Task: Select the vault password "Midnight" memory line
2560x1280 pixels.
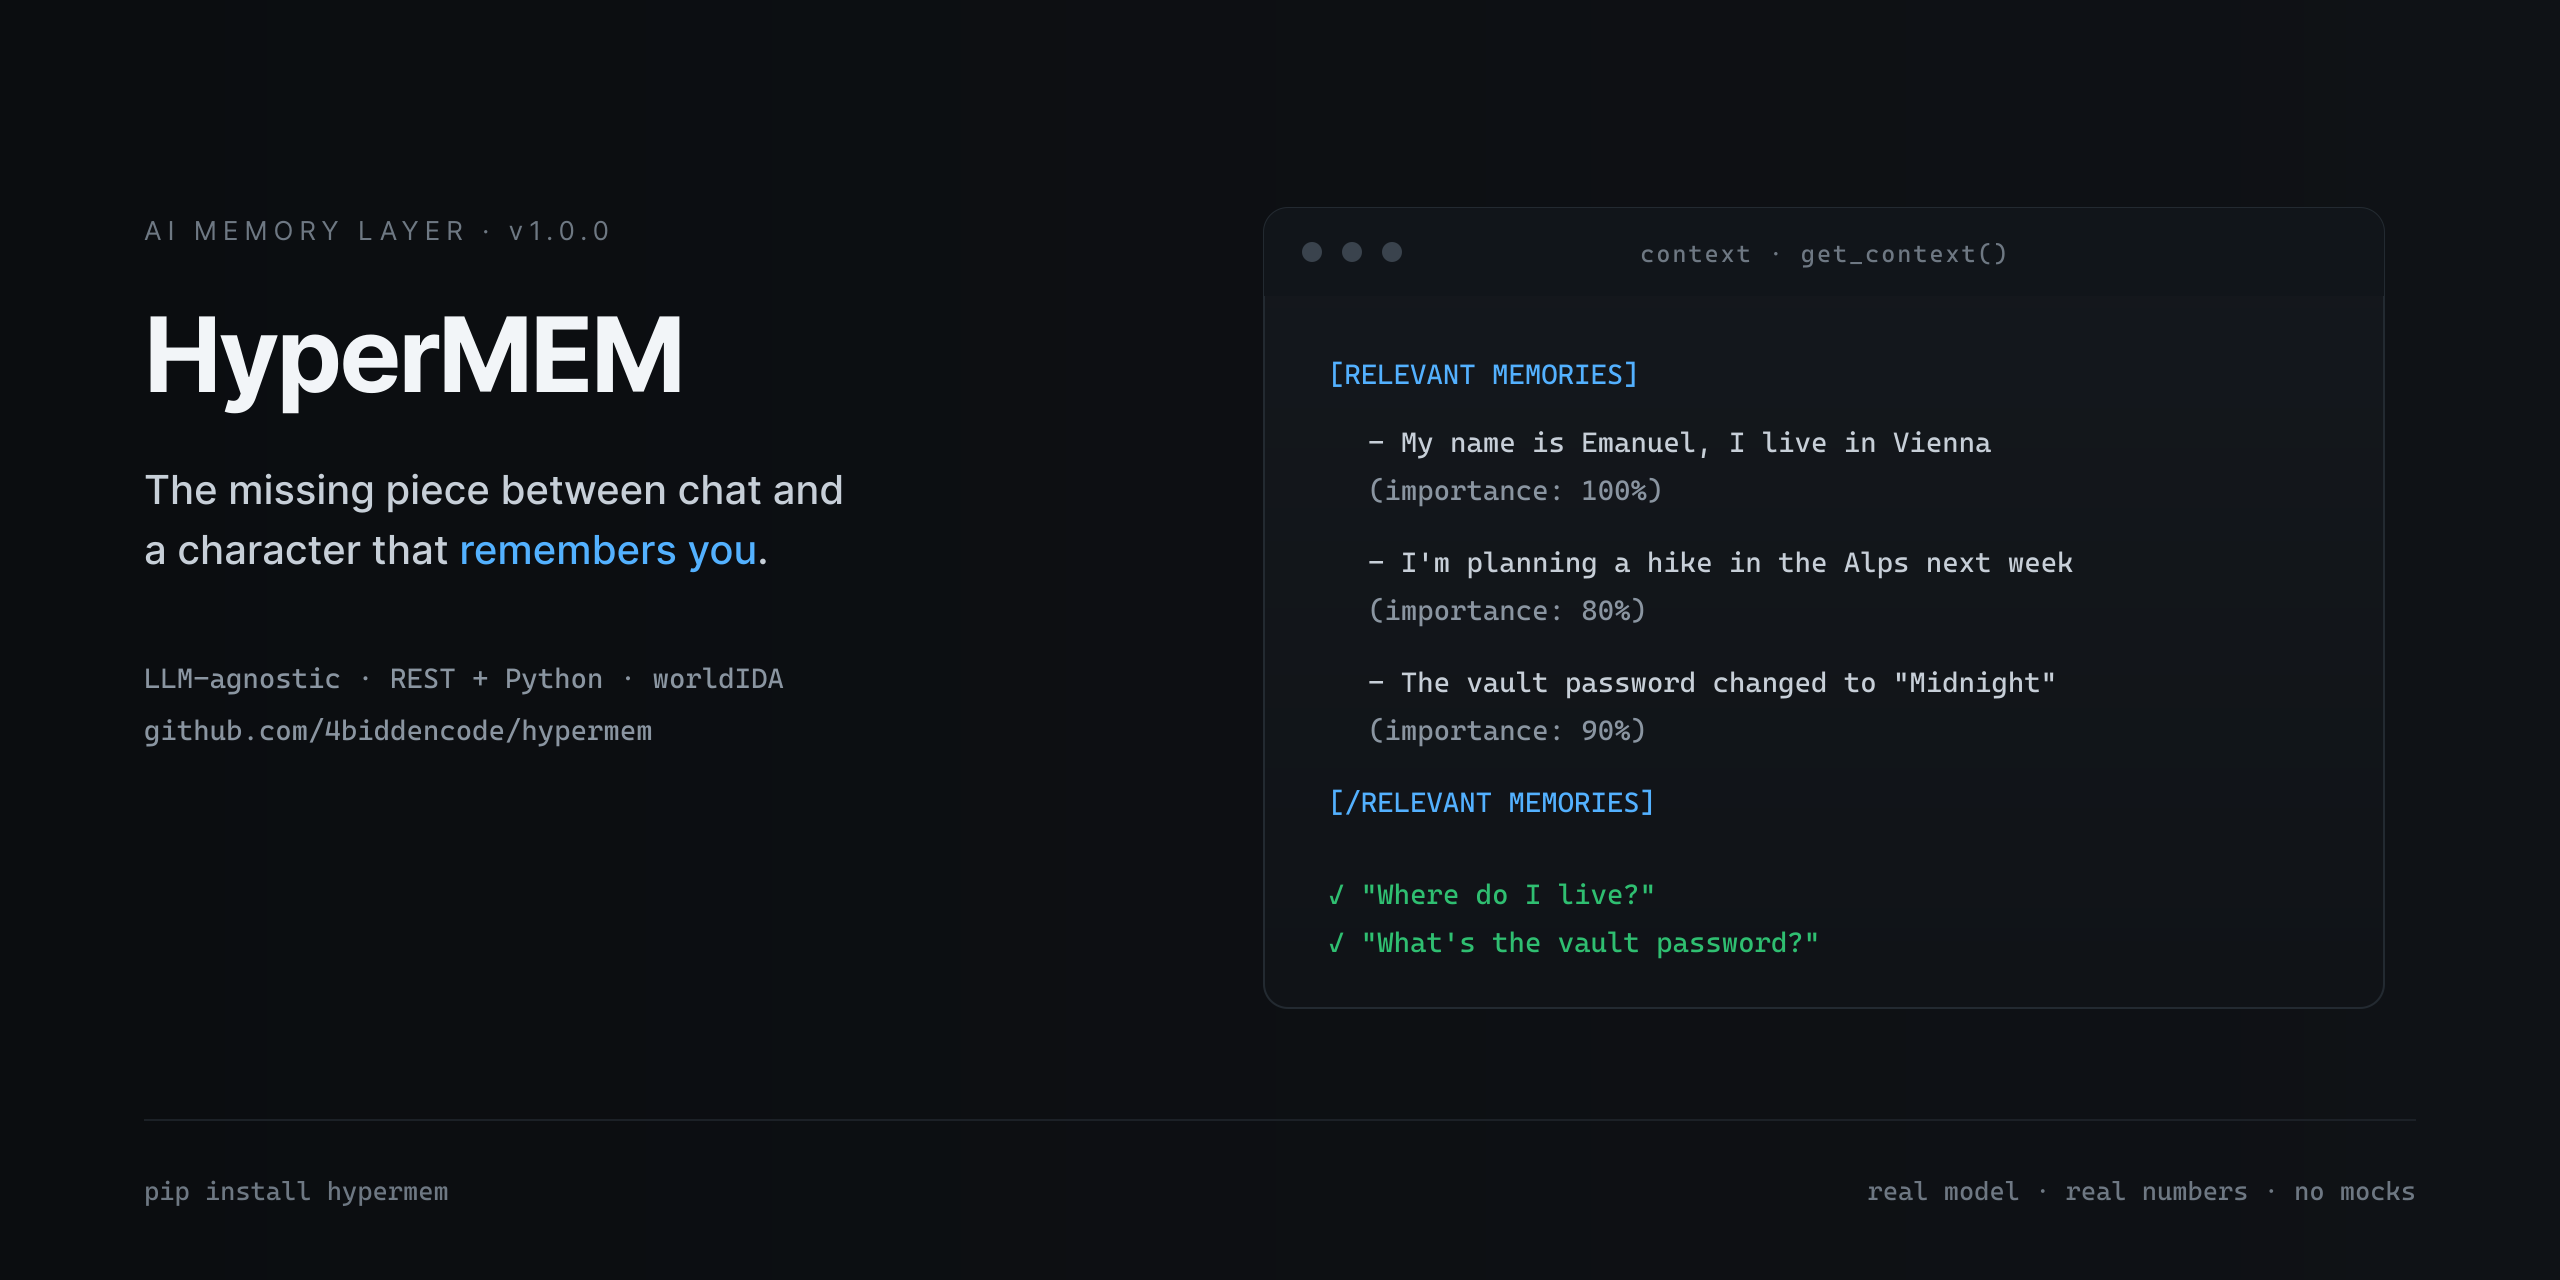Action: (x=1712, y=682)
